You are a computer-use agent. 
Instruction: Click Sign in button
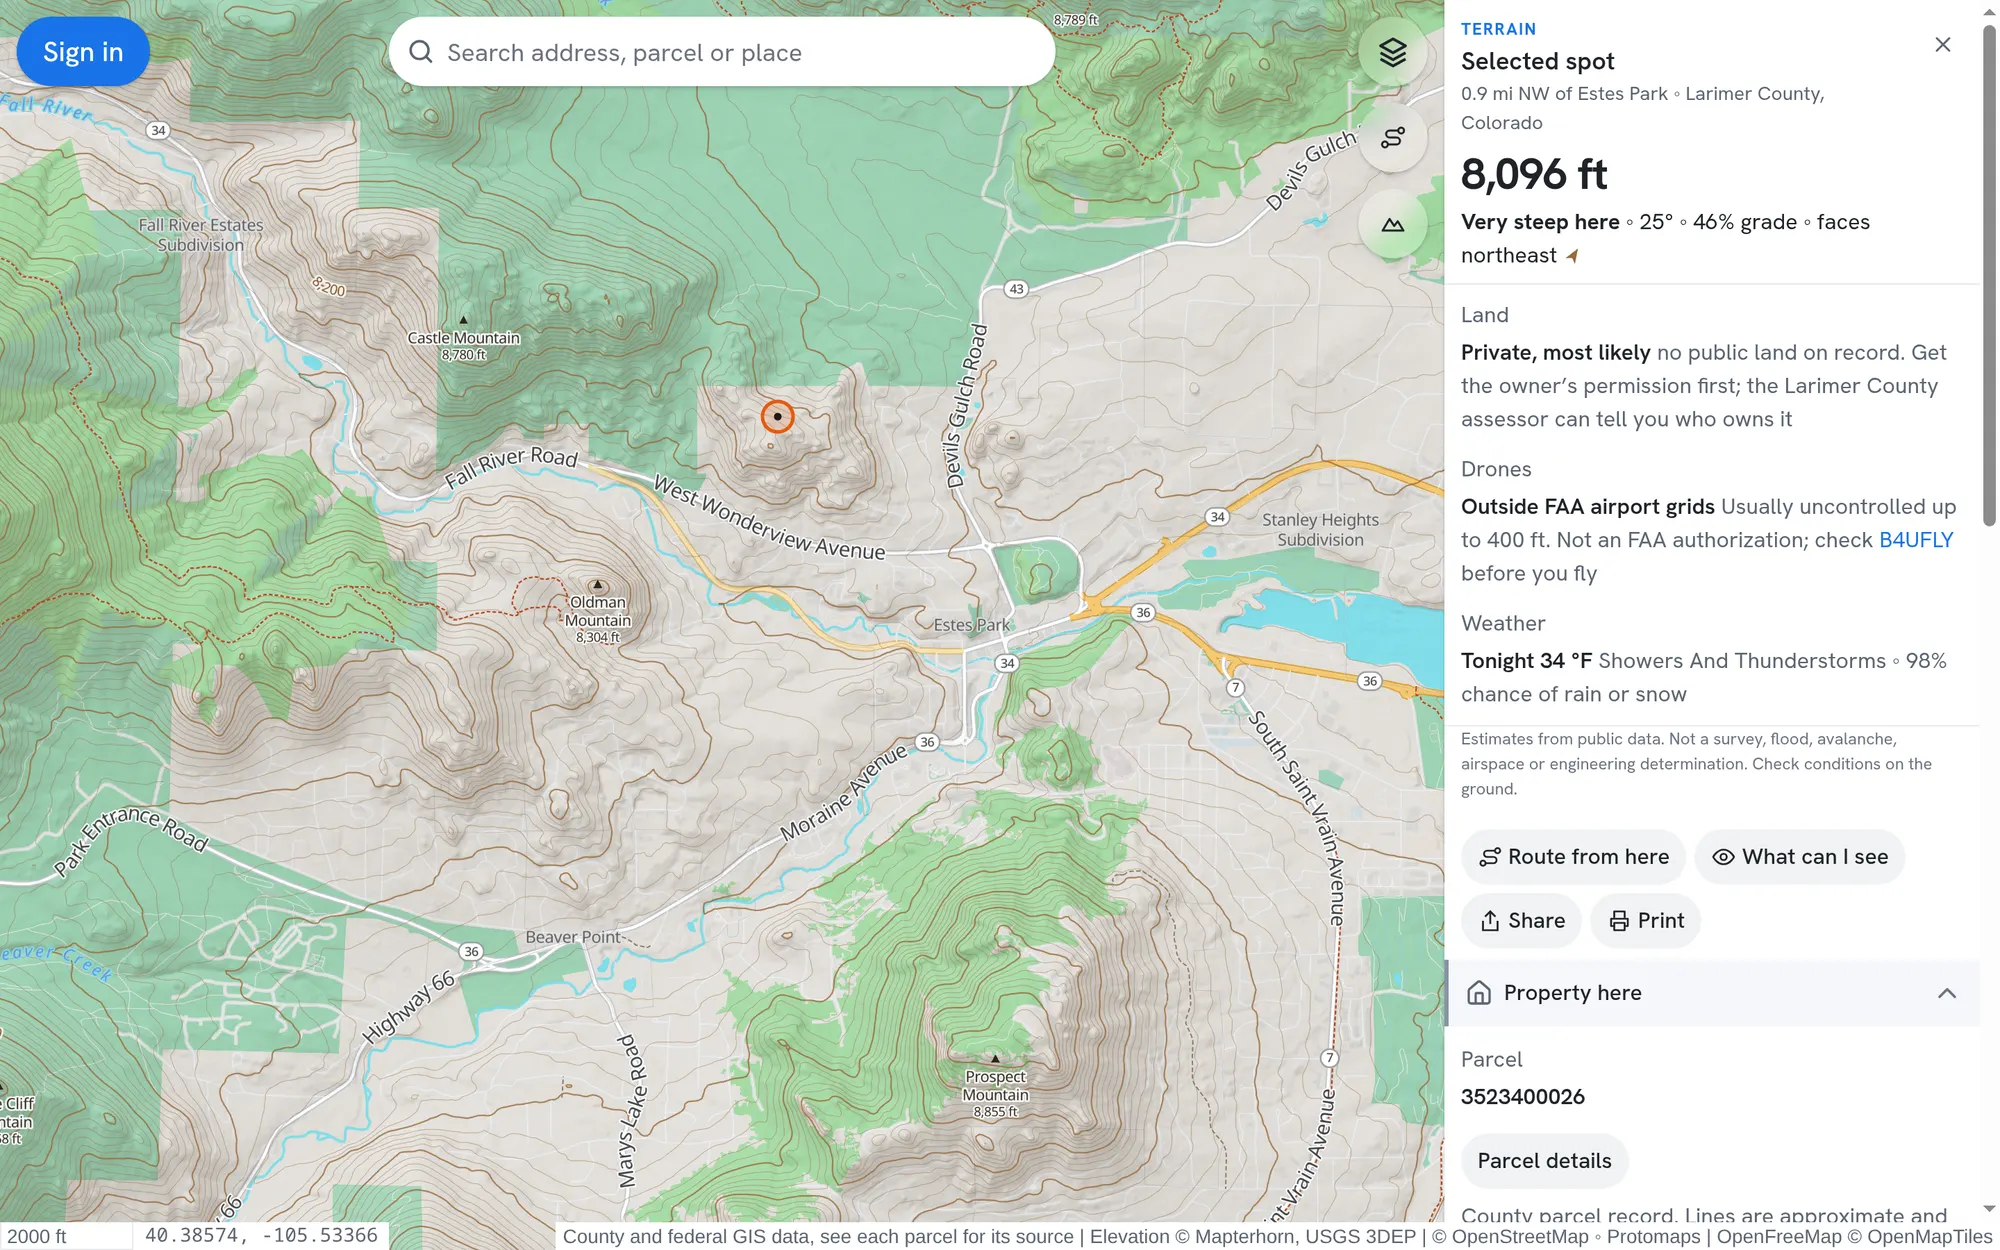[x=83, y=52]
